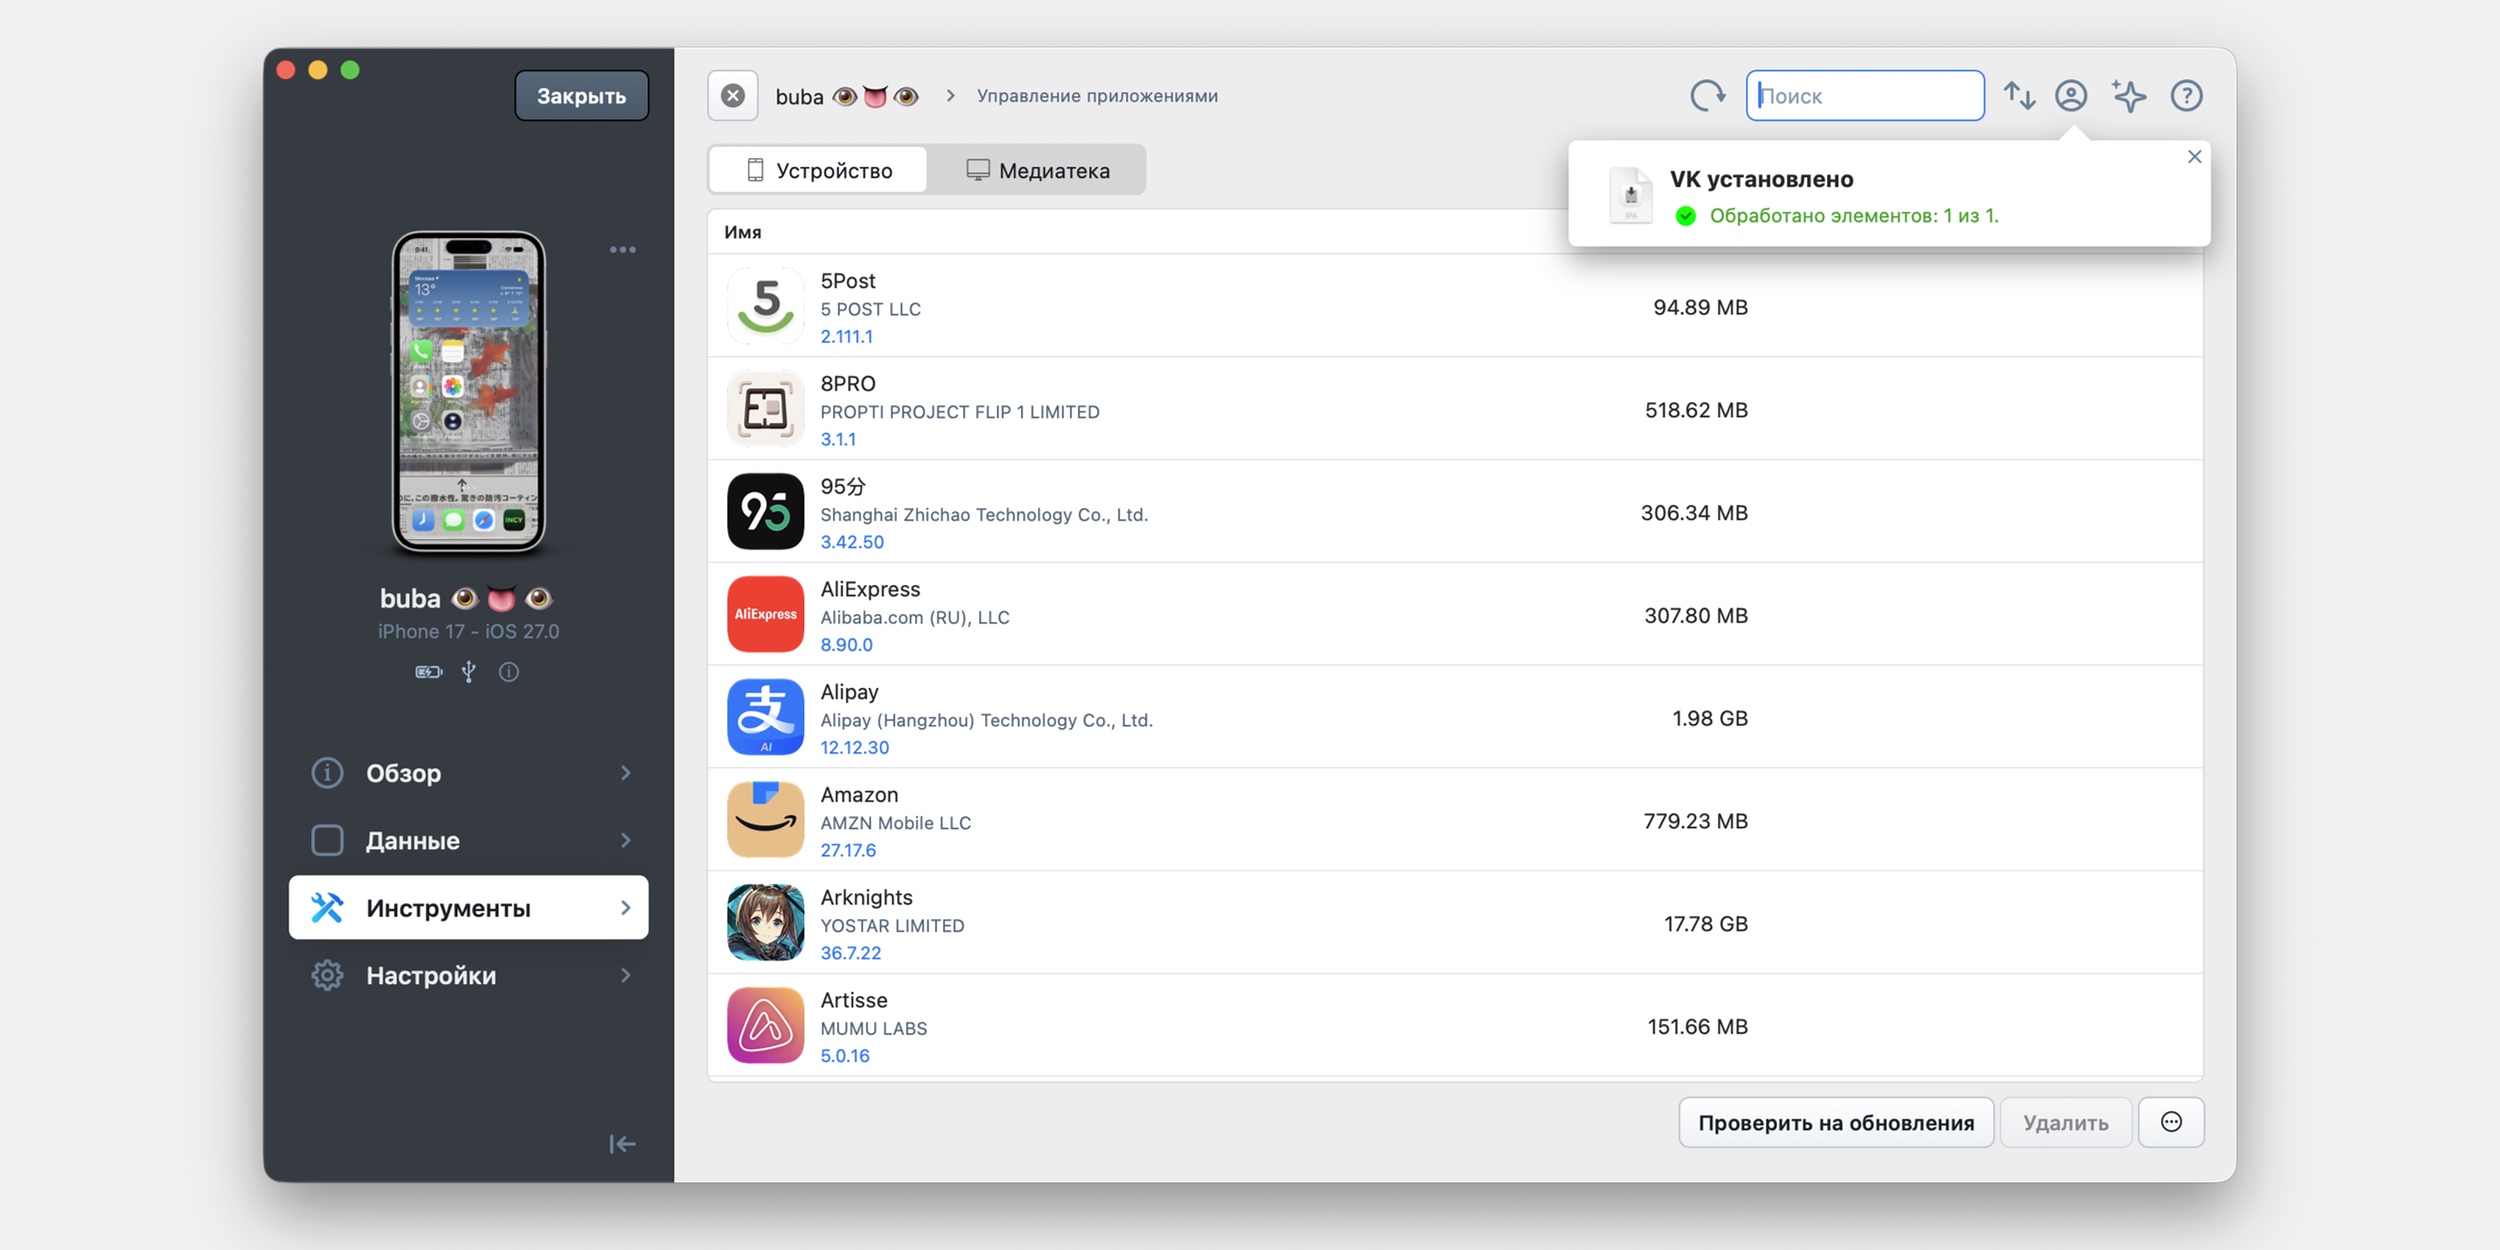Click the Обзор info icon in sidebar
The image size is (2500, 1250).
point(327,773)
